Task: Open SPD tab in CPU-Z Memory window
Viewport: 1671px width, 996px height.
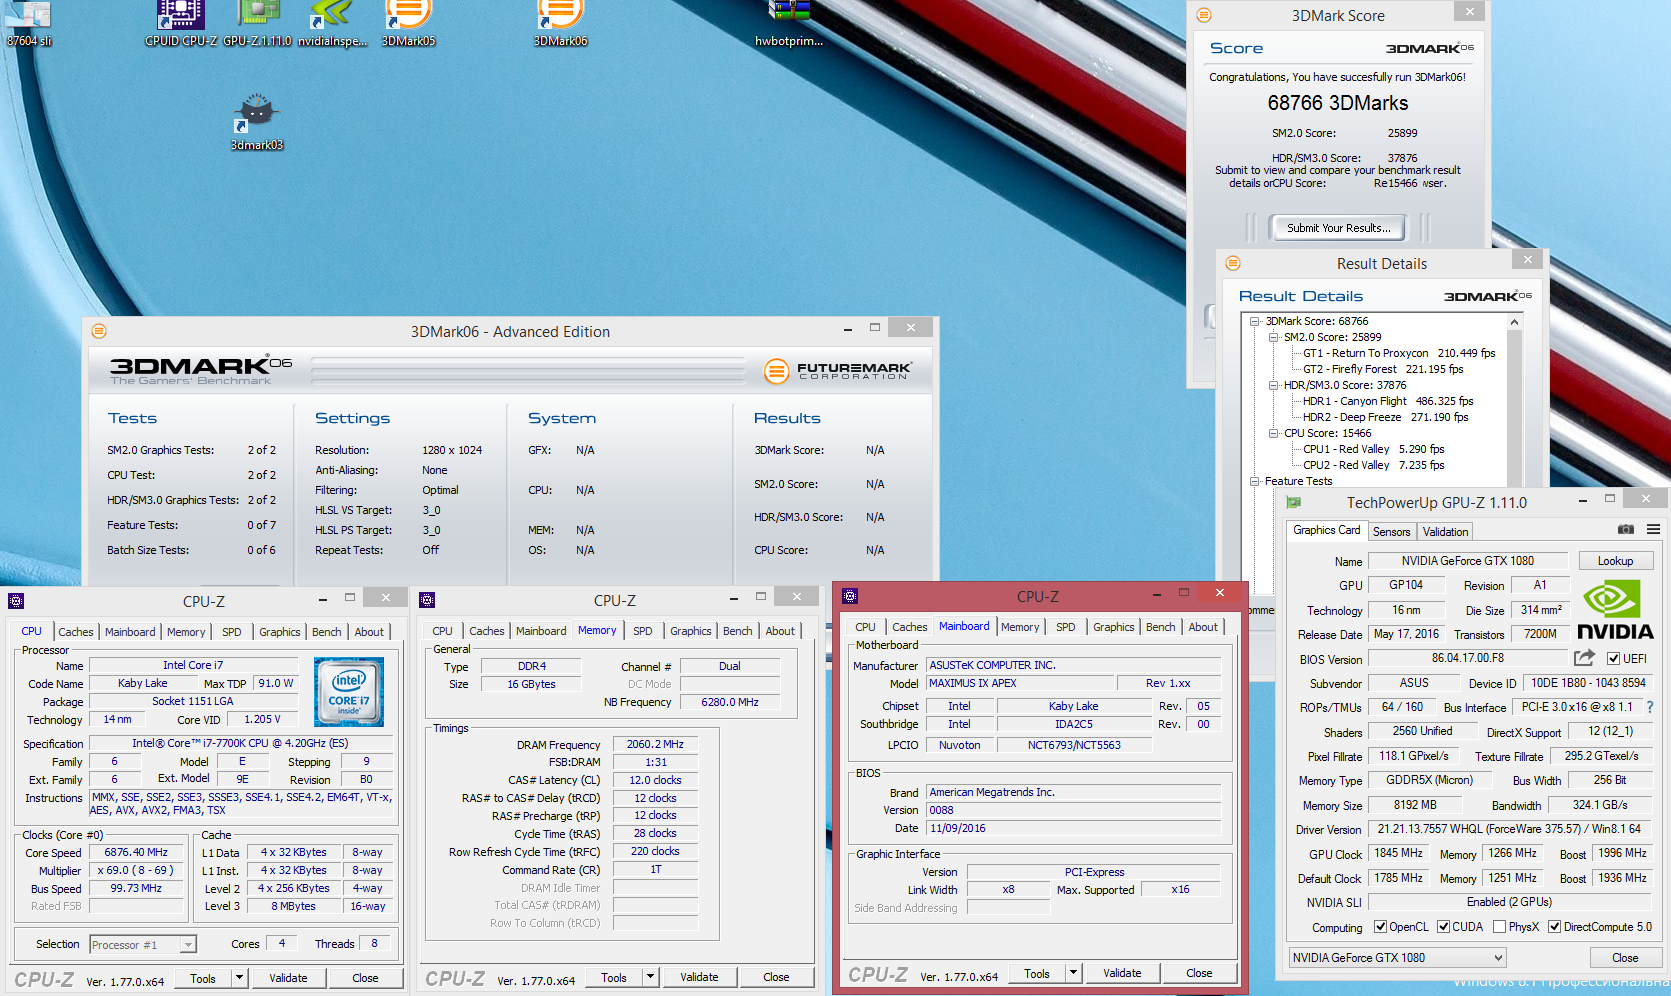Action: [x=642, y=631]
